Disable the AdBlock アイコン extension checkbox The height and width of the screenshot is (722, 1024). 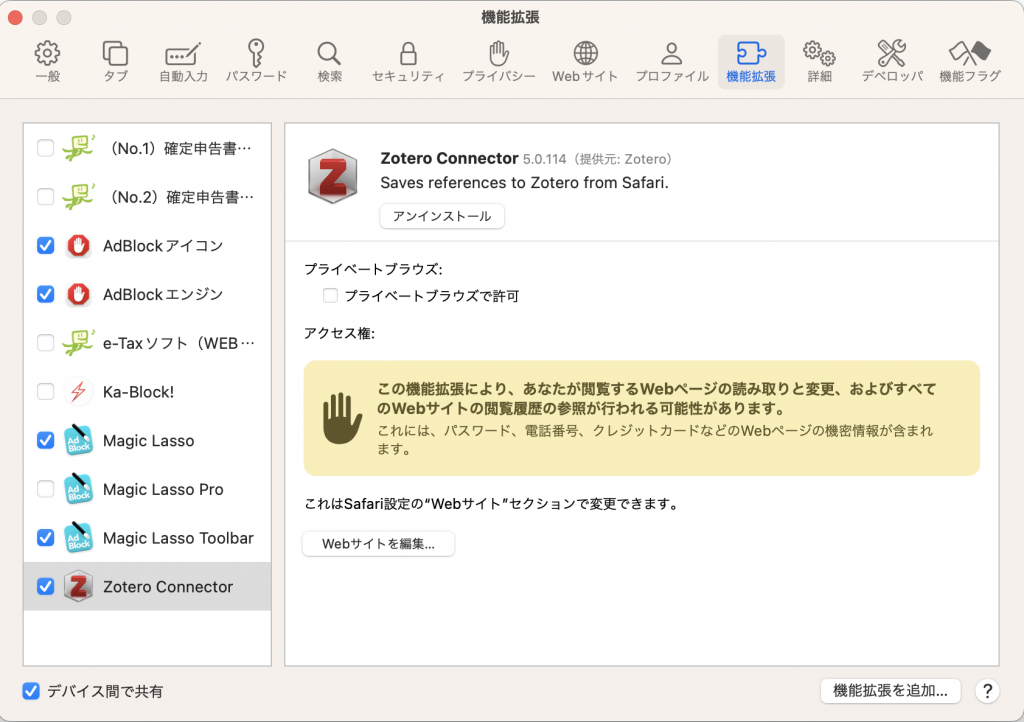pos(46,245)
